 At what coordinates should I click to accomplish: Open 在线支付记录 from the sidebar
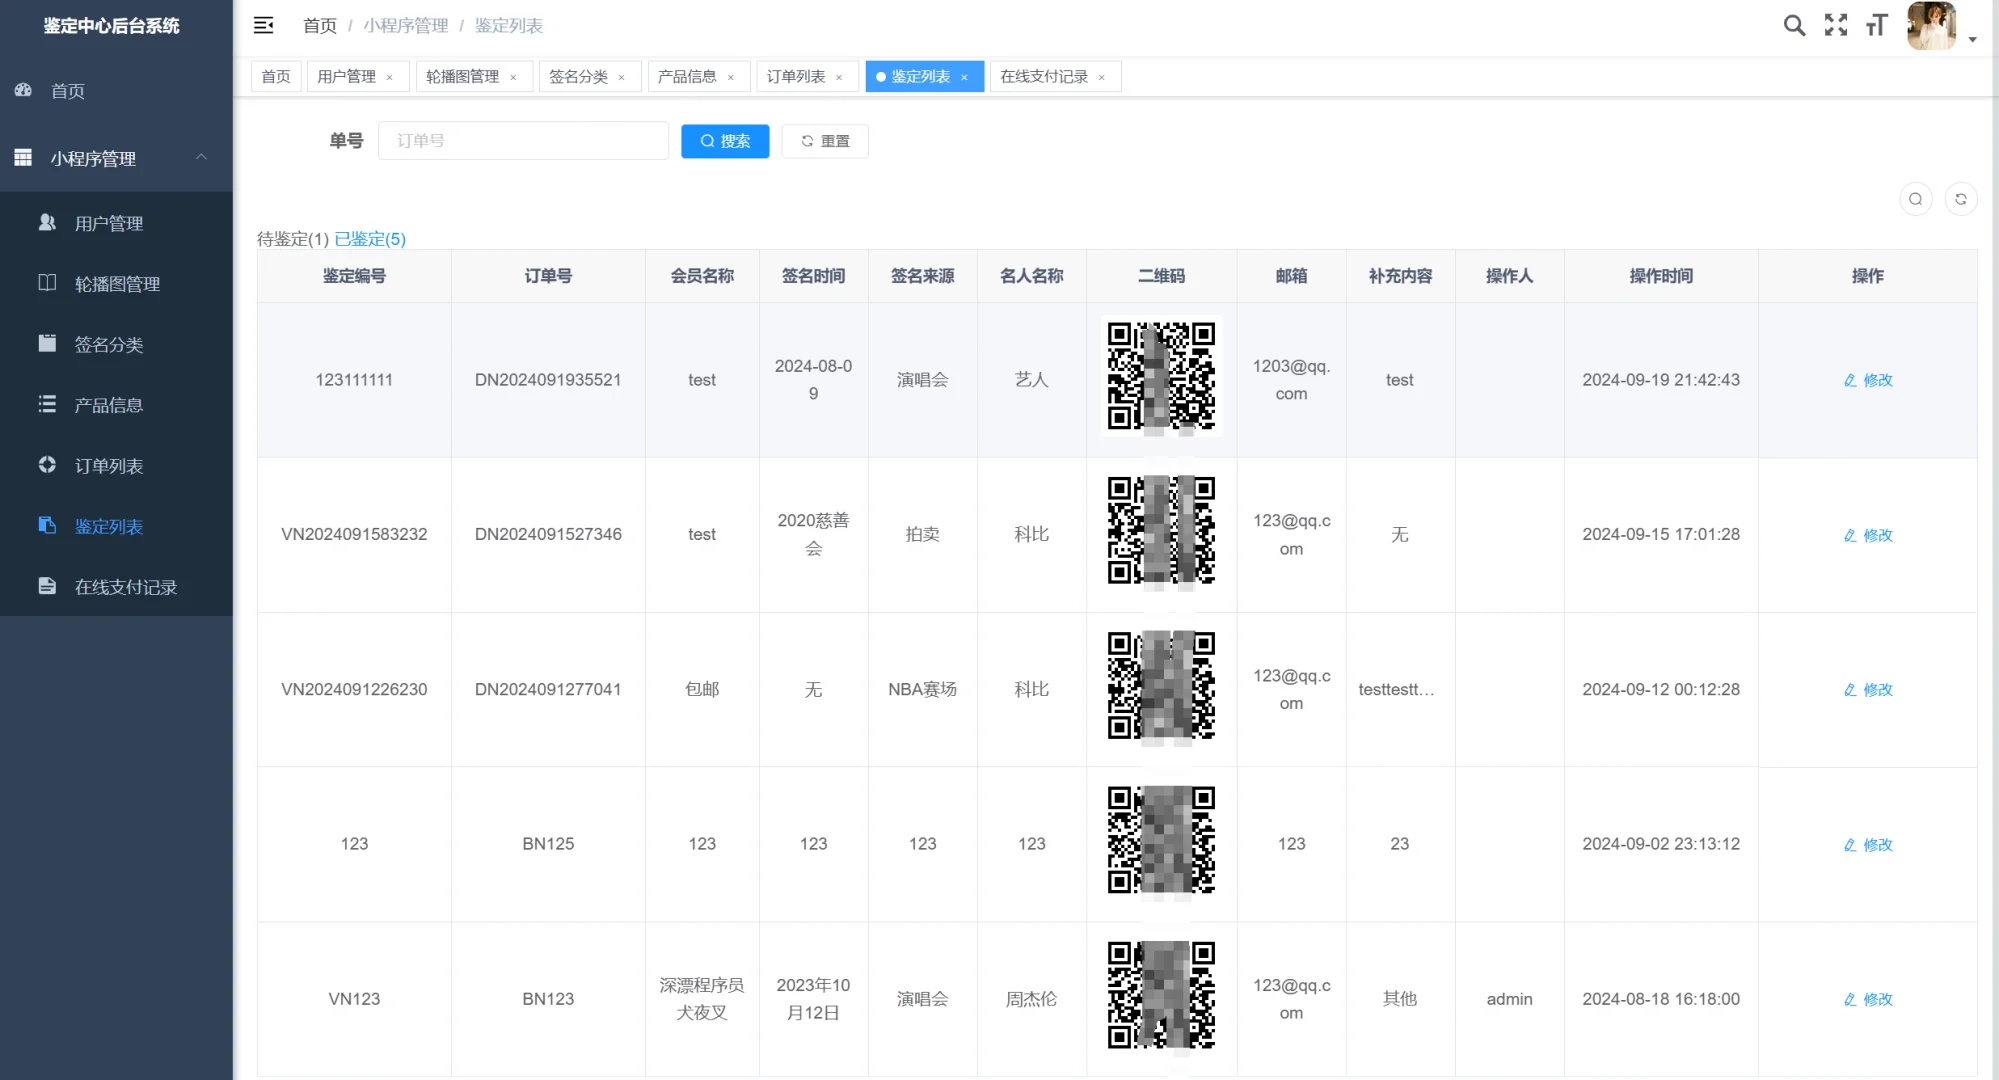coord(126,586)
